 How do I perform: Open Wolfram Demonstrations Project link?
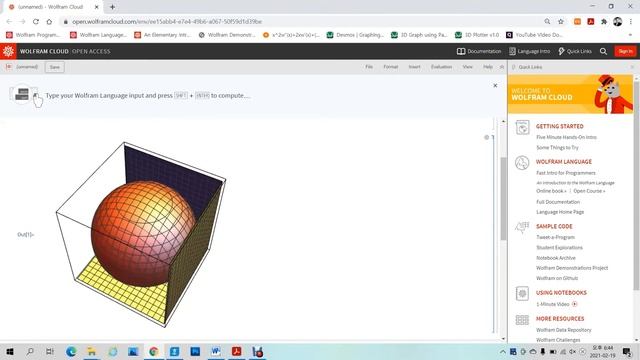(572, 268)
